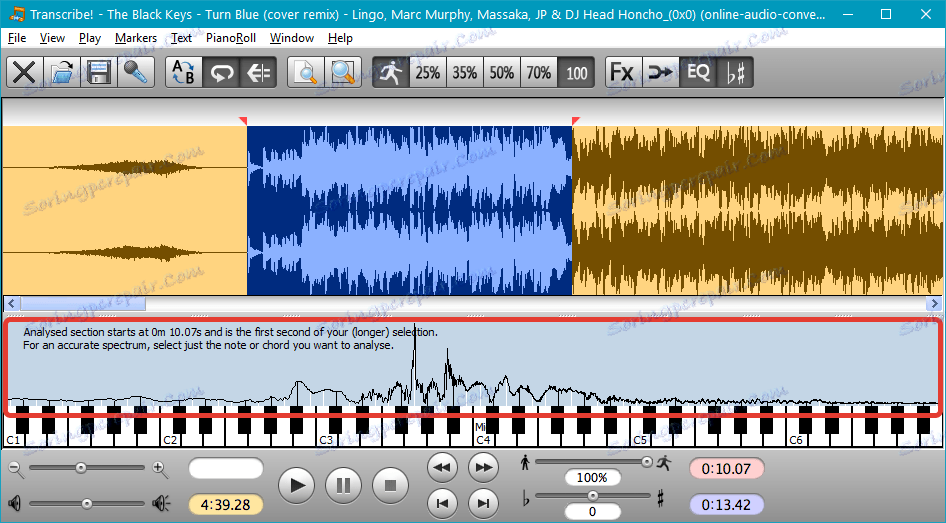Click the rewind double-arrow button
Image resolution: width=946 pixels, height=523 pixels.
[442, 467]
